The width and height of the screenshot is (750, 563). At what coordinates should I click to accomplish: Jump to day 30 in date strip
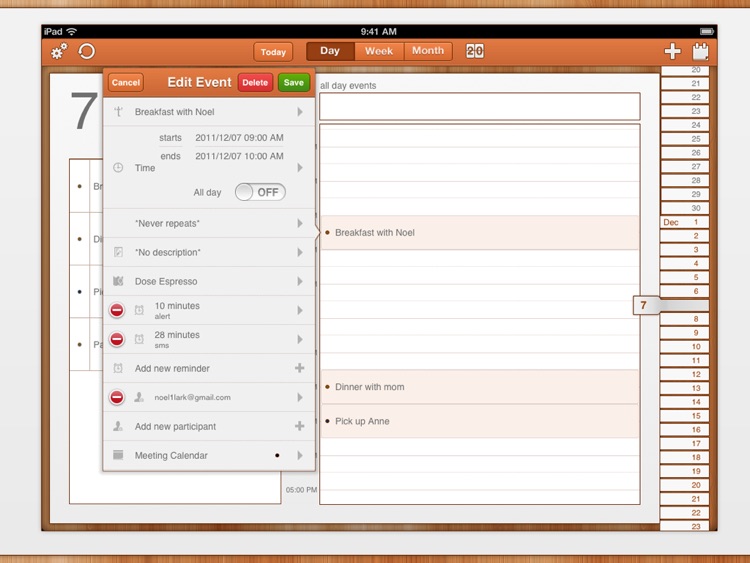(x=684, y=208)
